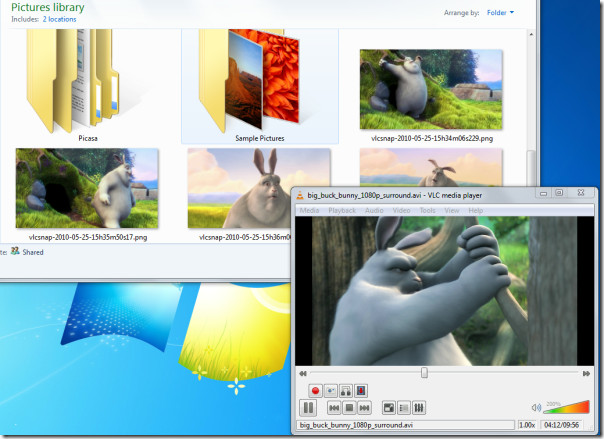Screen dimensions: 604x439
Task: Close the VLC media player window
Action: click(x=581, y=193)
